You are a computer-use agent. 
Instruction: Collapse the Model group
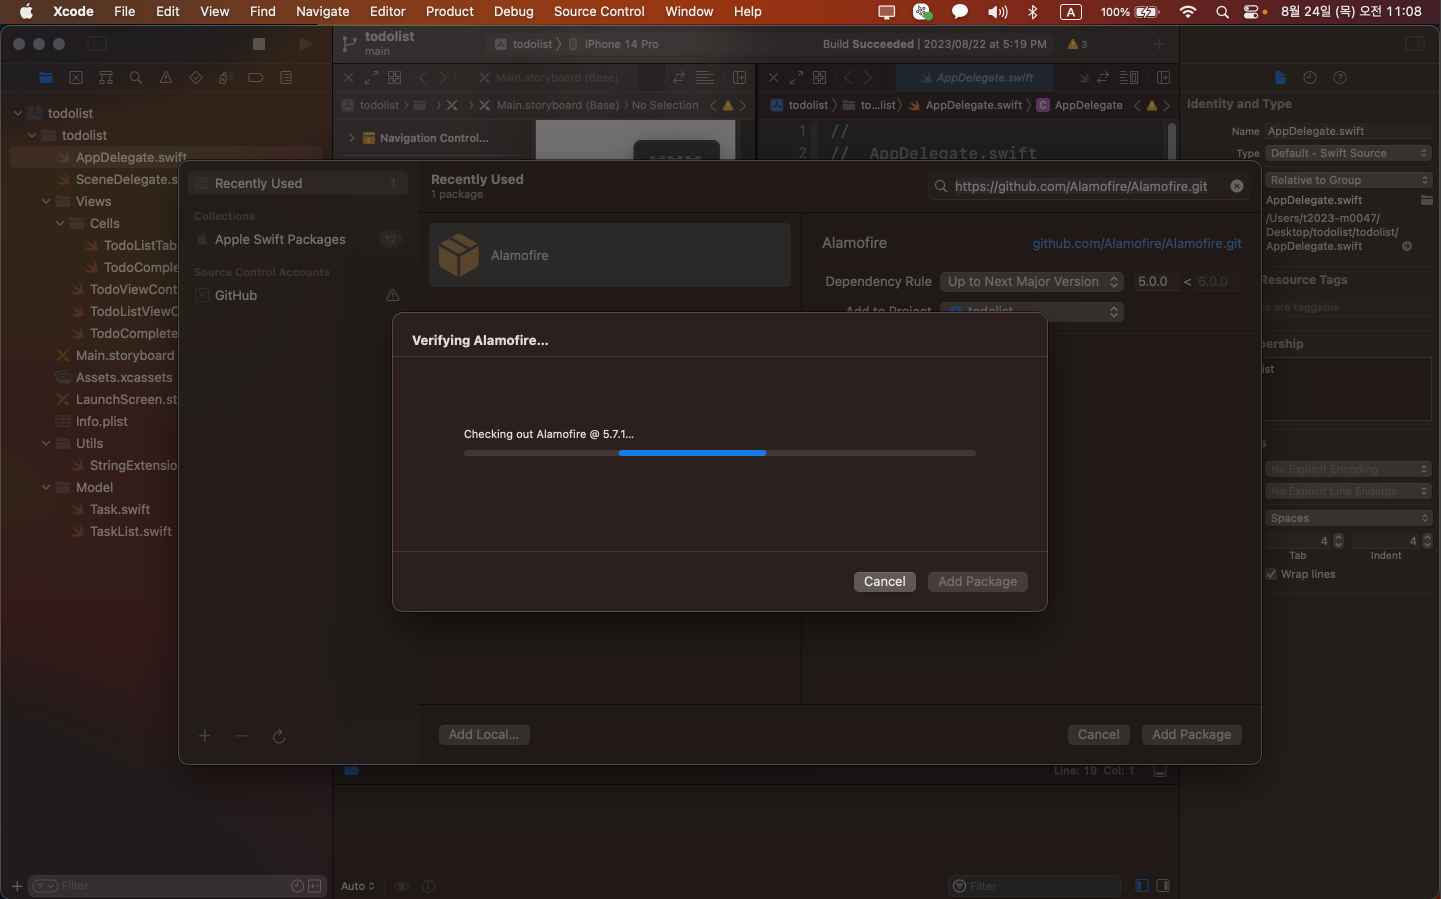pyautogui.click(x=46, y=487)
